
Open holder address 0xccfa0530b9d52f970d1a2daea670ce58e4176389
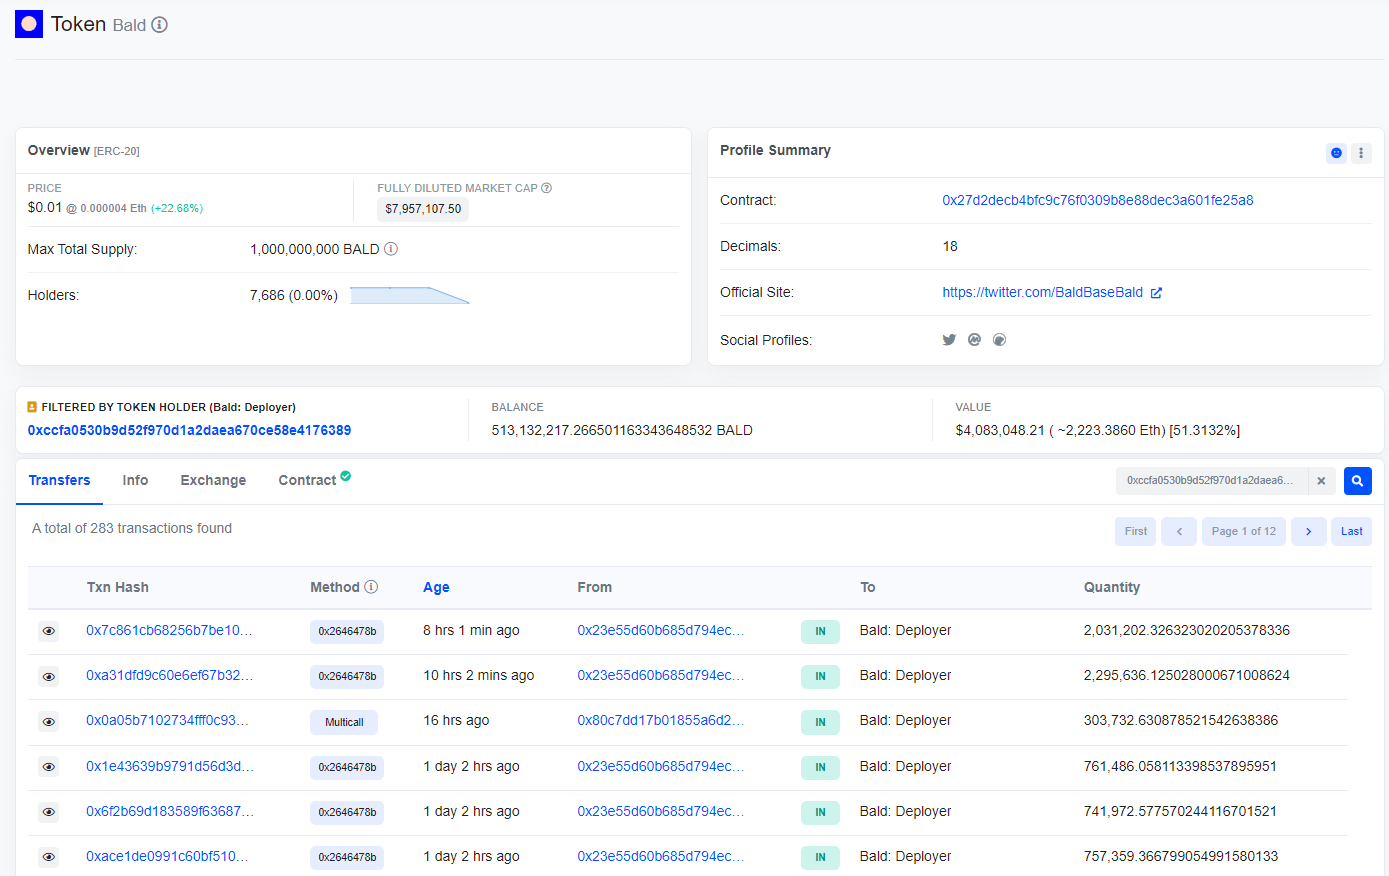(189, 430)
